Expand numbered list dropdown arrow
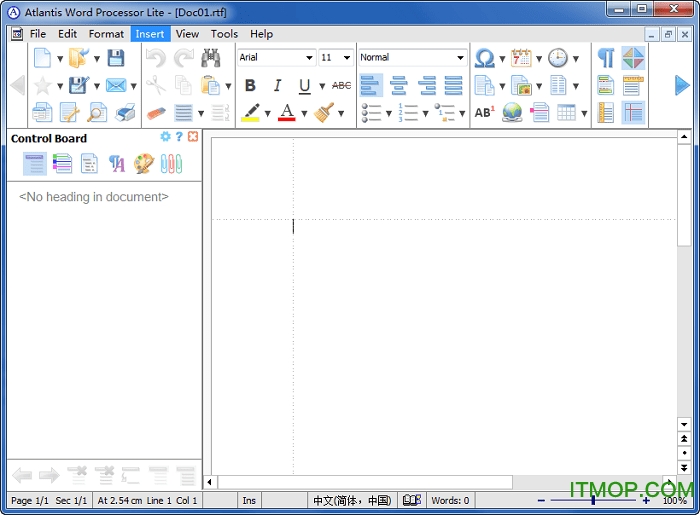 point(425,113)
